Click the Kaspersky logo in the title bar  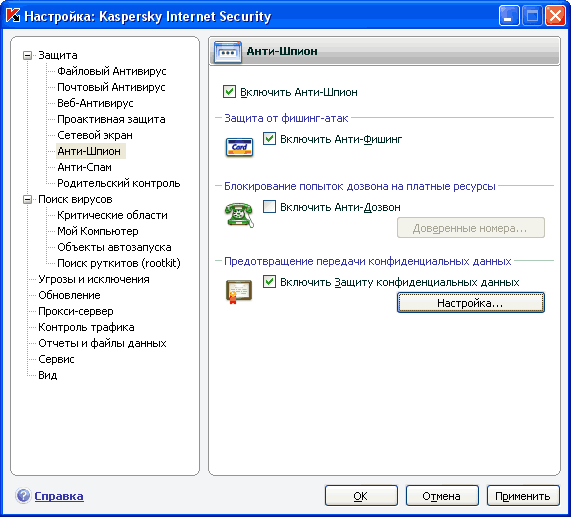pos(13,16)
